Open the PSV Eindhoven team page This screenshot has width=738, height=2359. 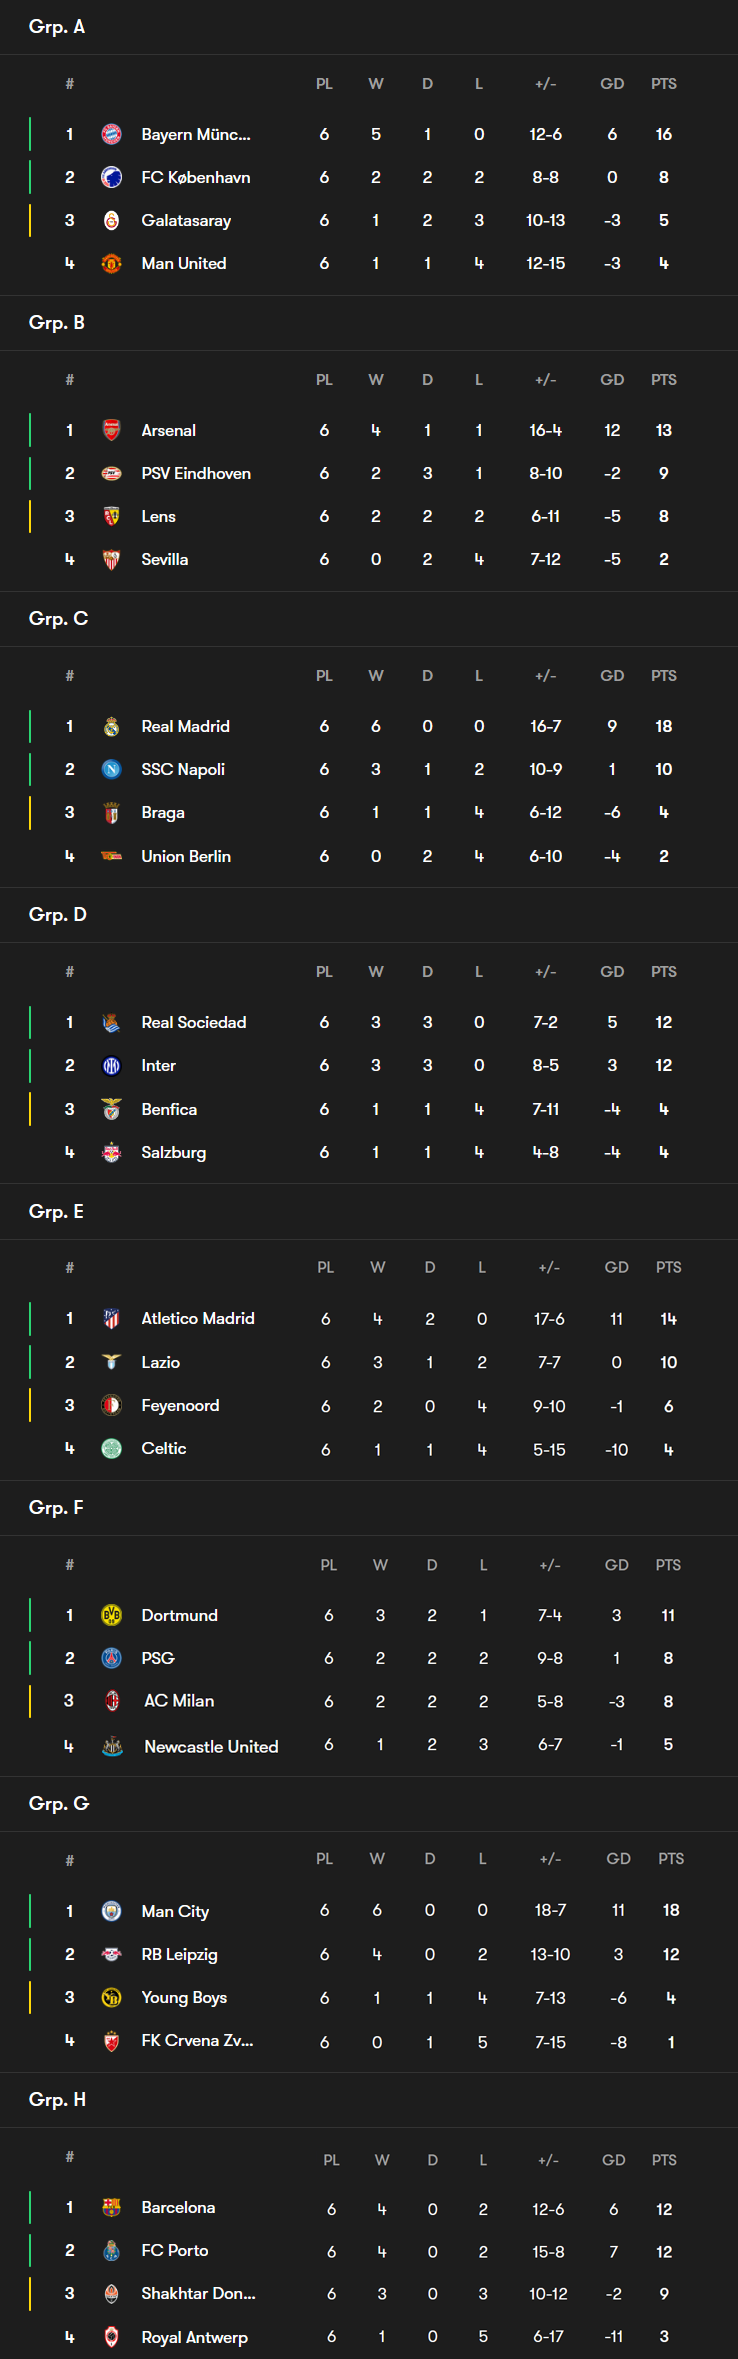point(196,473)
